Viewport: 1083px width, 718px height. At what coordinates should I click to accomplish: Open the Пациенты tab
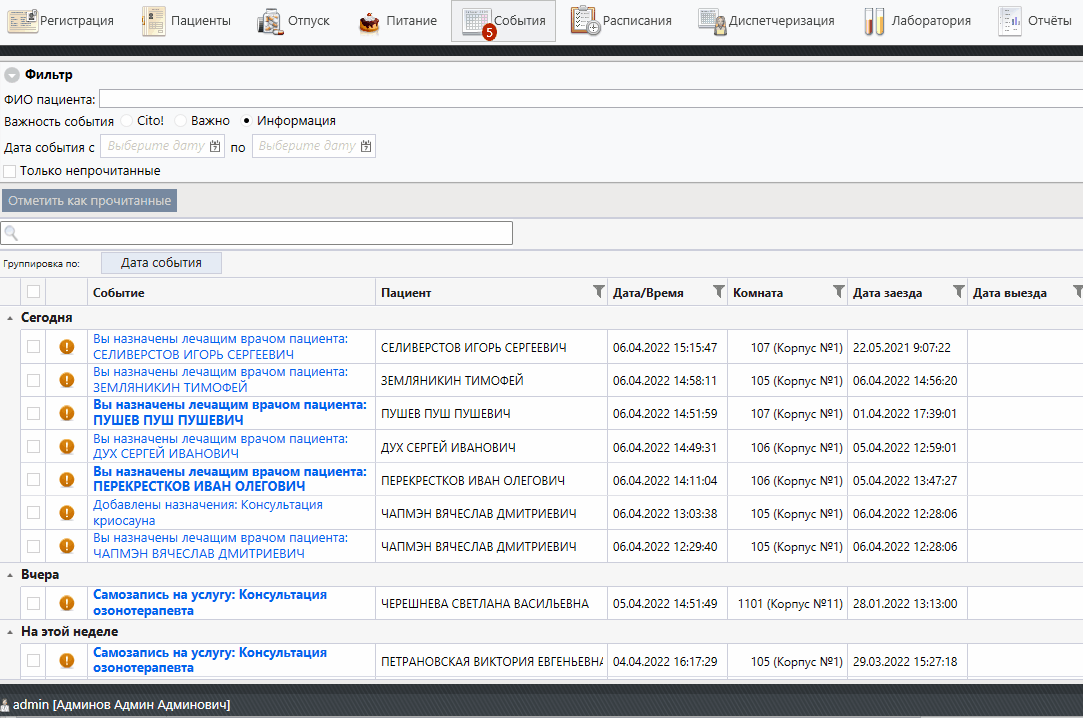(x=186, y=21)
